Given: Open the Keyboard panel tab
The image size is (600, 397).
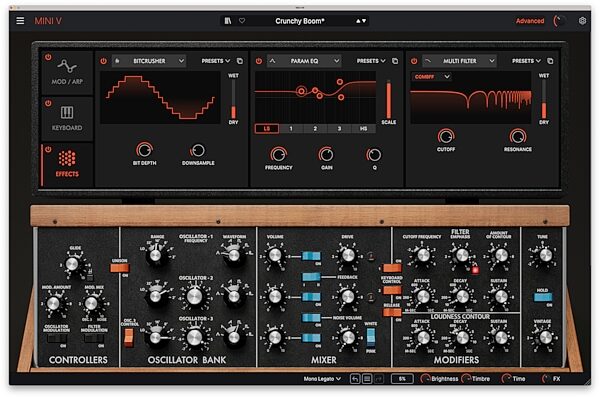Looking at the screenshot, I should (x=67, y=119).
